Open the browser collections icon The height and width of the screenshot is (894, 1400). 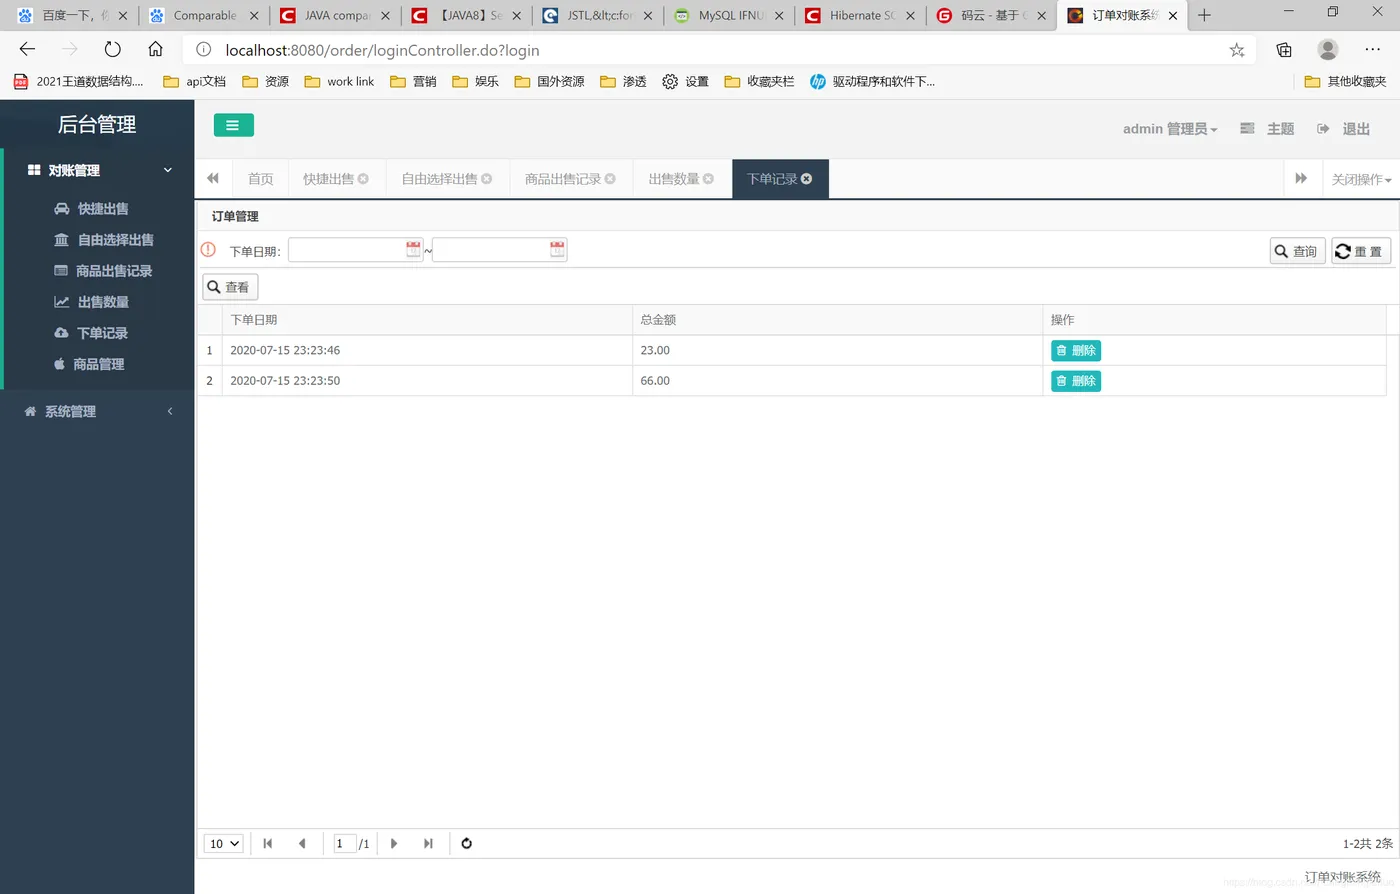click(x=1284, y=50)
